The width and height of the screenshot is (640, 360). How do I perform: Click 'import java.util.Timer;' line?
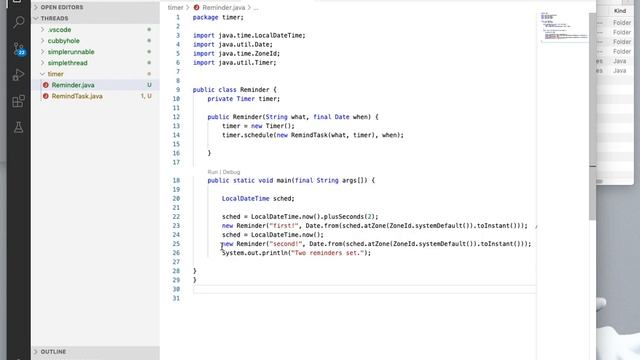[x=234, y=62]
